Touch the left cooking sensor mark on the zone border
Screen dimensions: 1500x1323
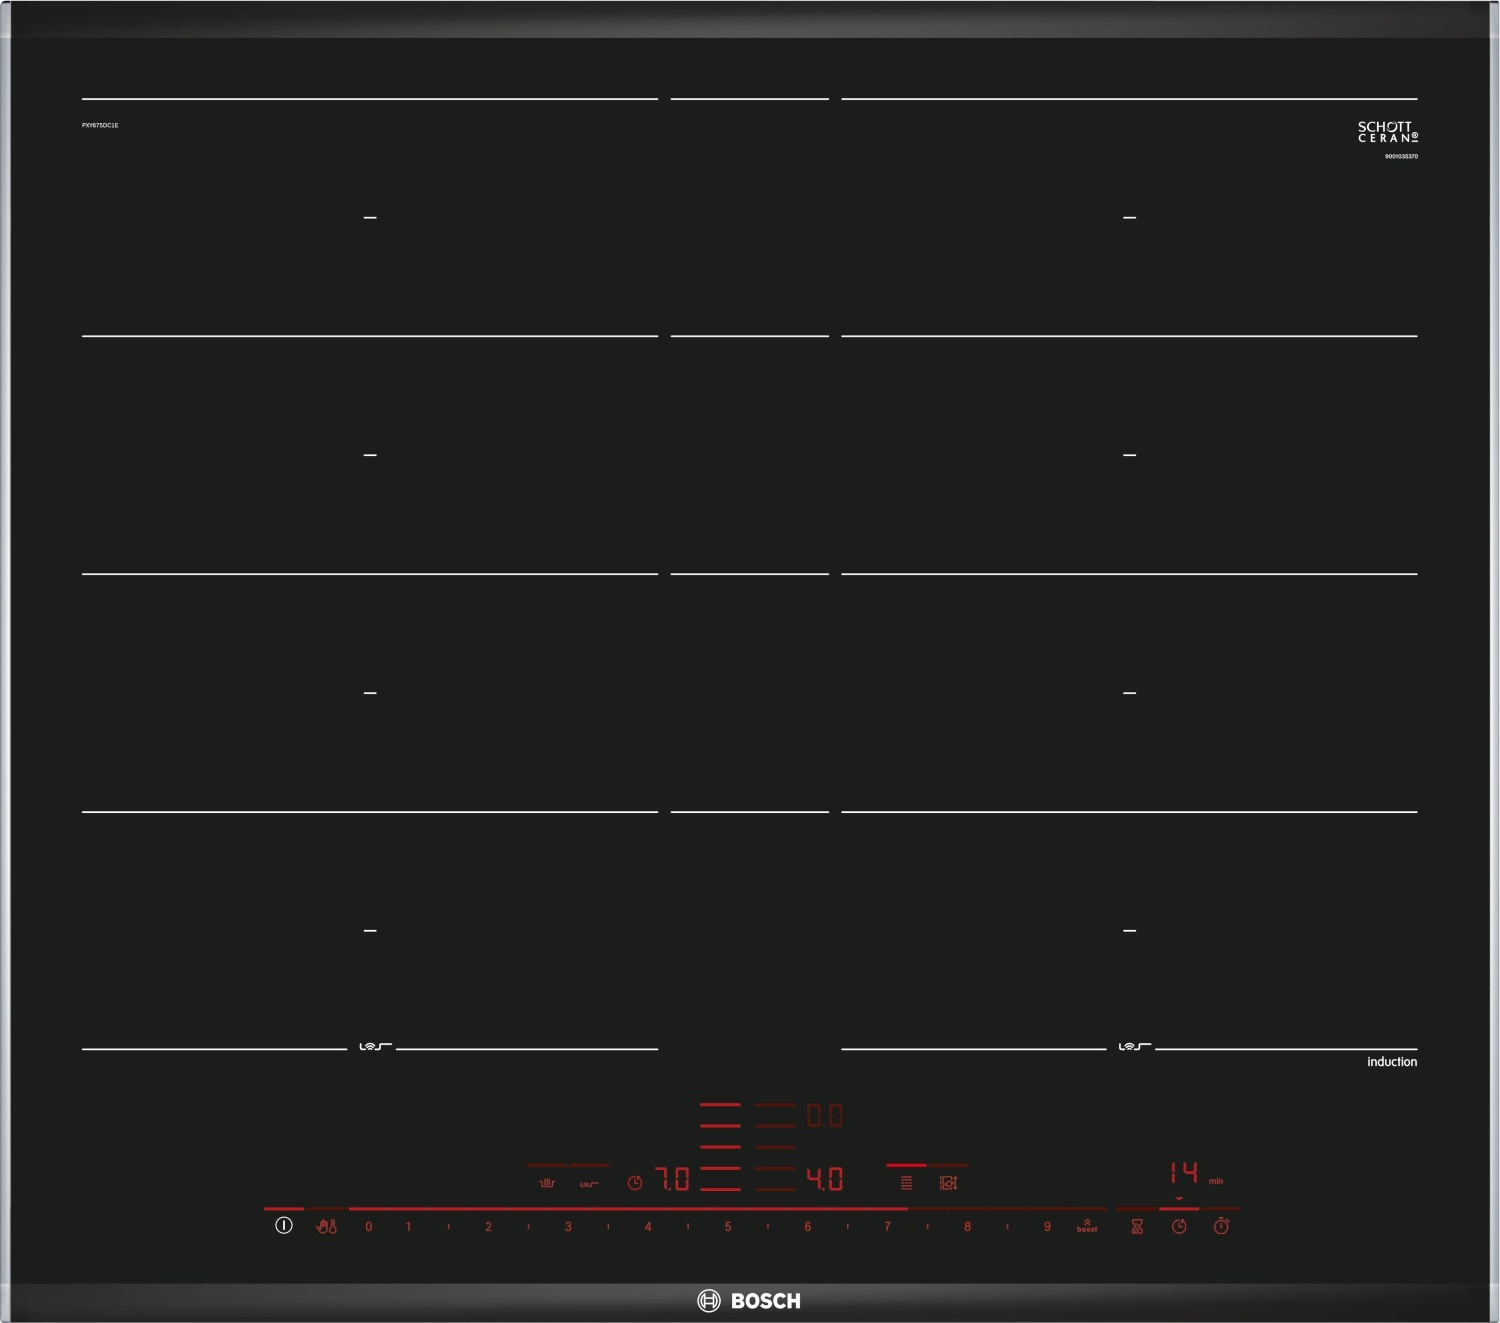375,1046
